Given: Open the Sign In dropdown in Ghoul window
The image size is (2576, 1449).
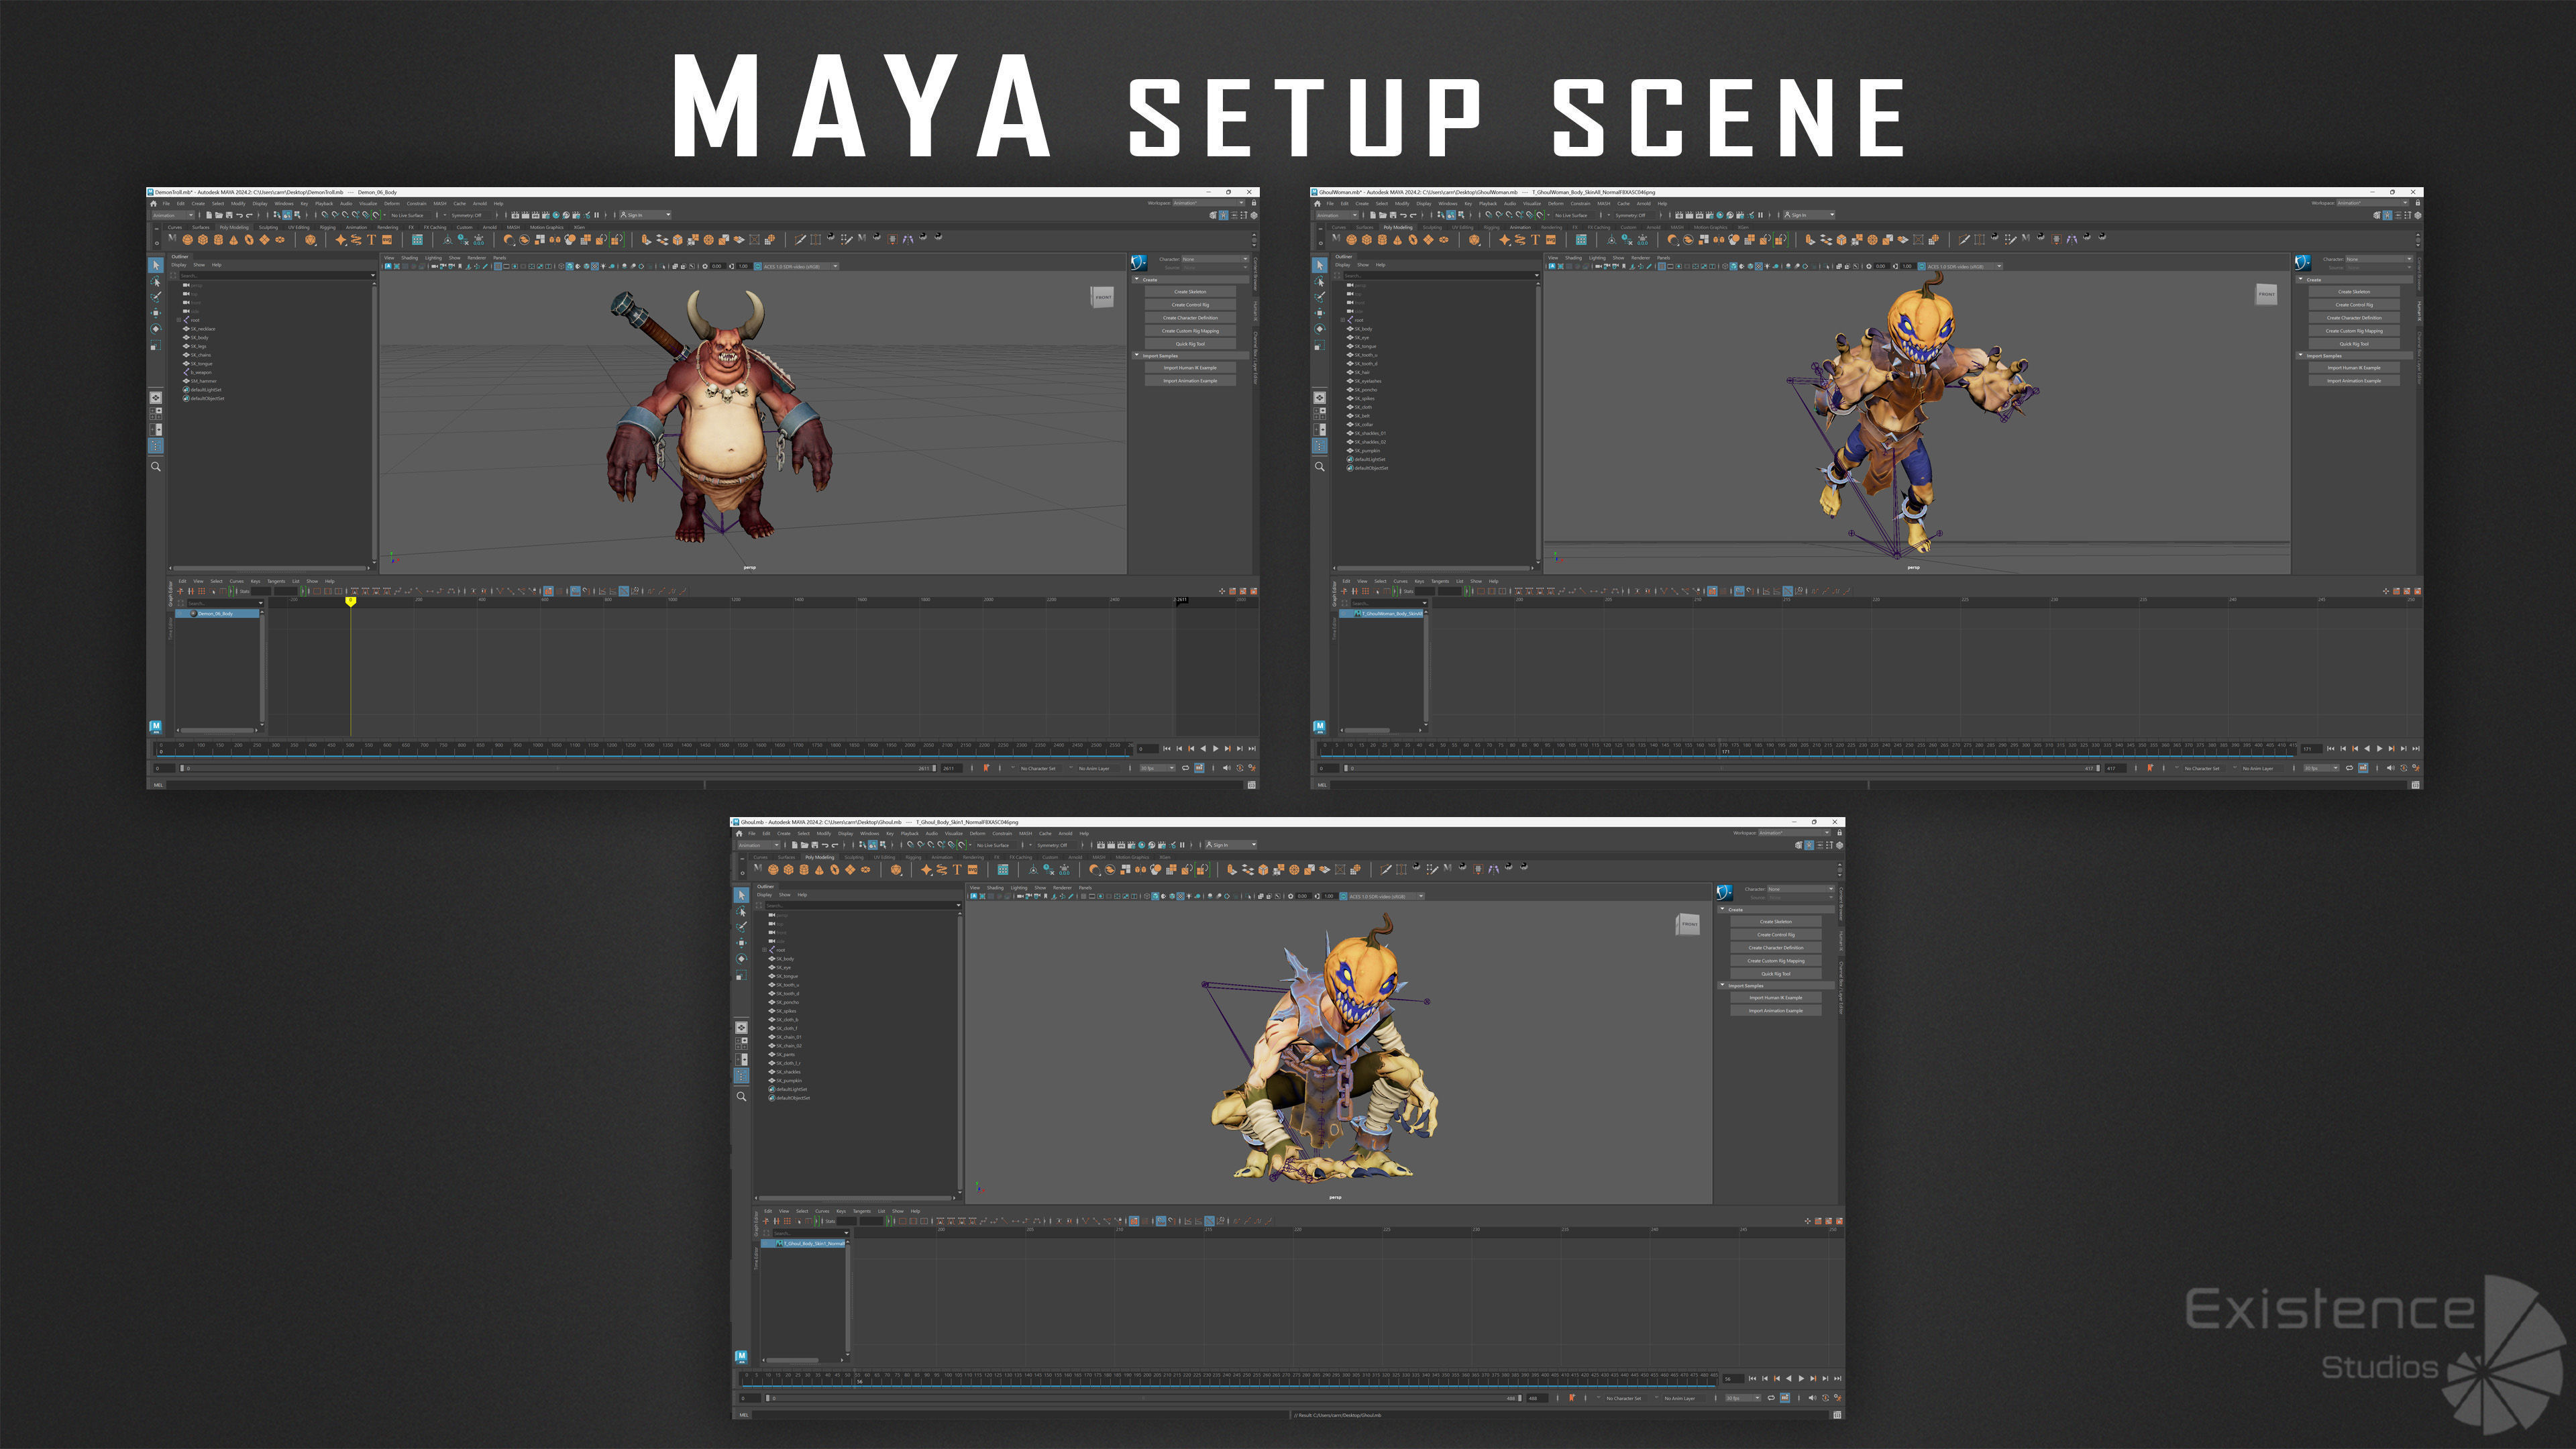Looking at the screenshot, I should 1232,845.
